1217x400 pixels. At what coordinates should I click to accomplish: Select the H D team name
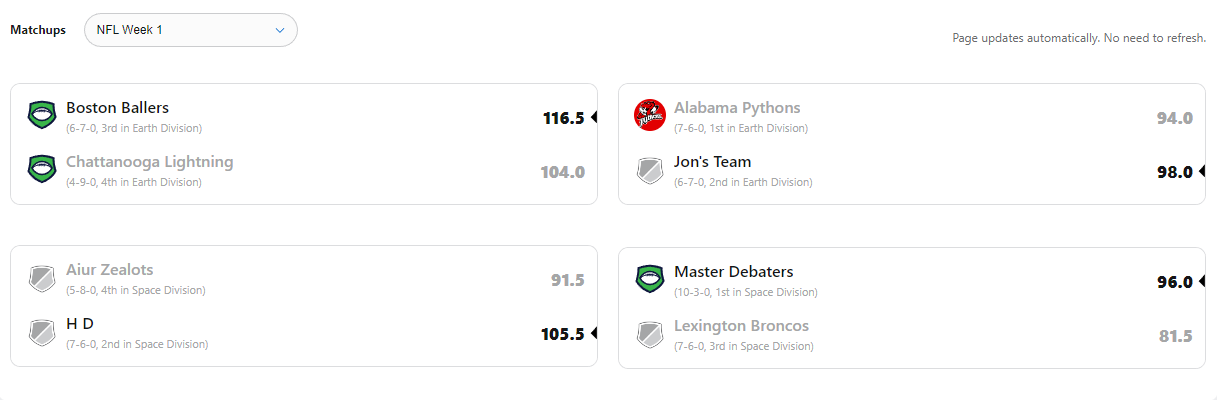(80, 324)
